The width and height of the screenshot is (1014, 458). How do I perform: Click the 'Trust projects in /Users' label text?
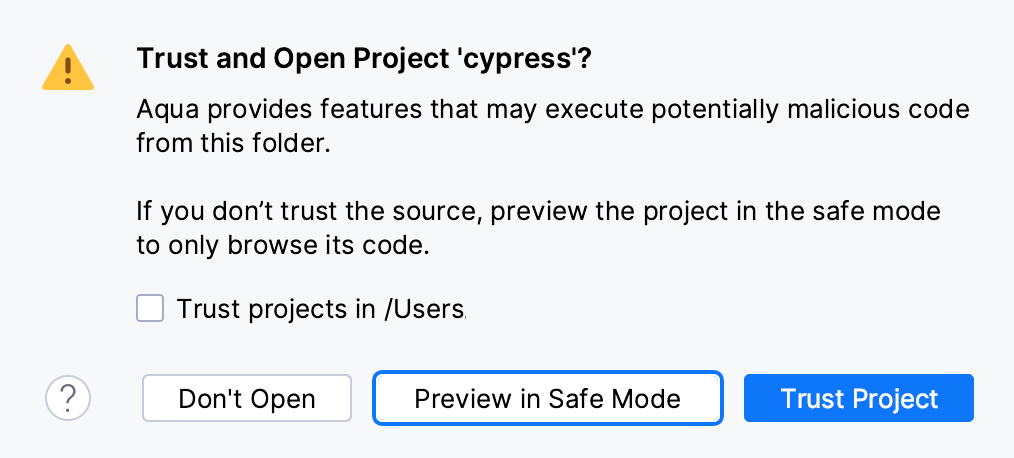pos(320,309)
